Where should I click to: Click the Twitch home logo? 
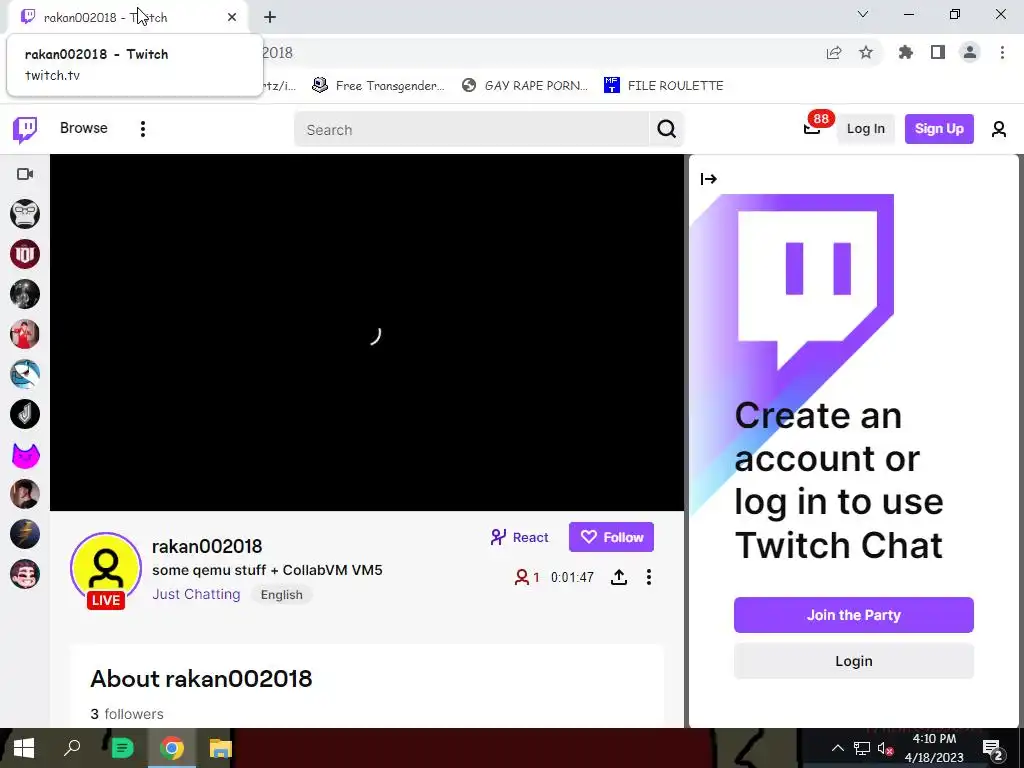tap(25, 129)
